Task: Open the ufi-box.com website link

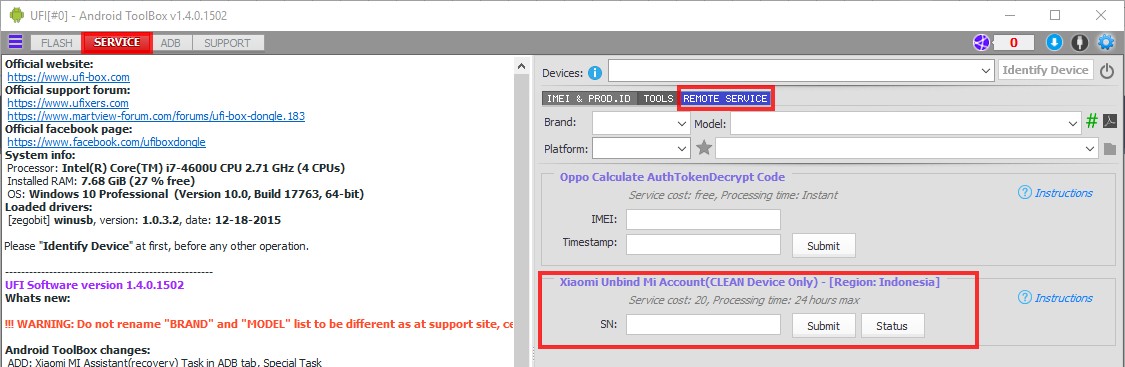Action: coord(68,77)
